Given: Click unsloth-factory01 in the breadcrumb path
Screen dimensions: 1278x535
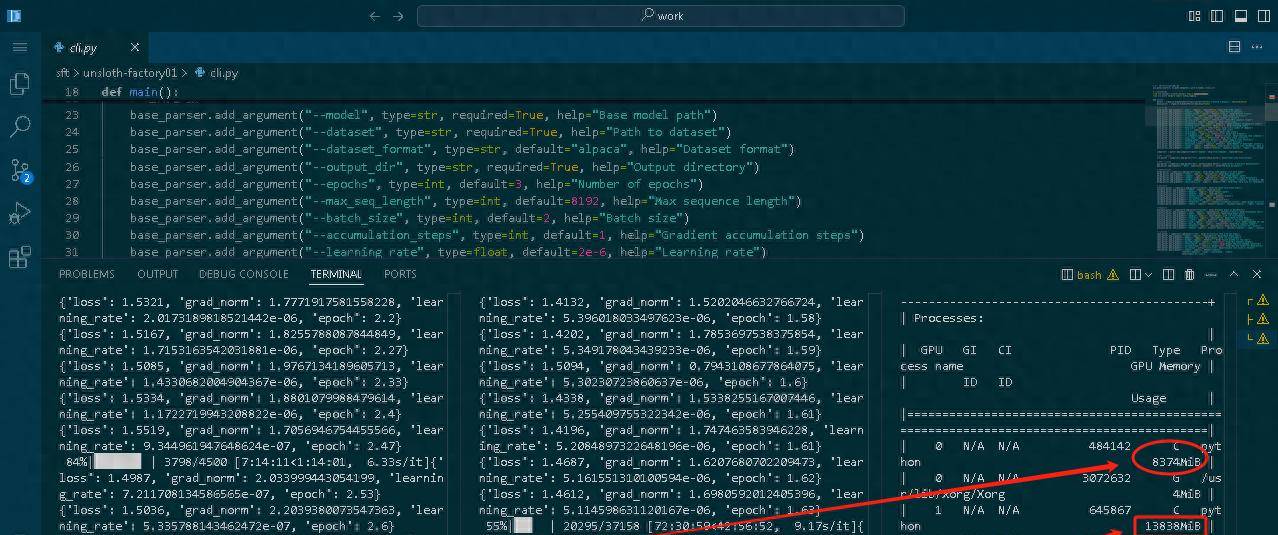Looking at the screenshot, I should 130,73.
